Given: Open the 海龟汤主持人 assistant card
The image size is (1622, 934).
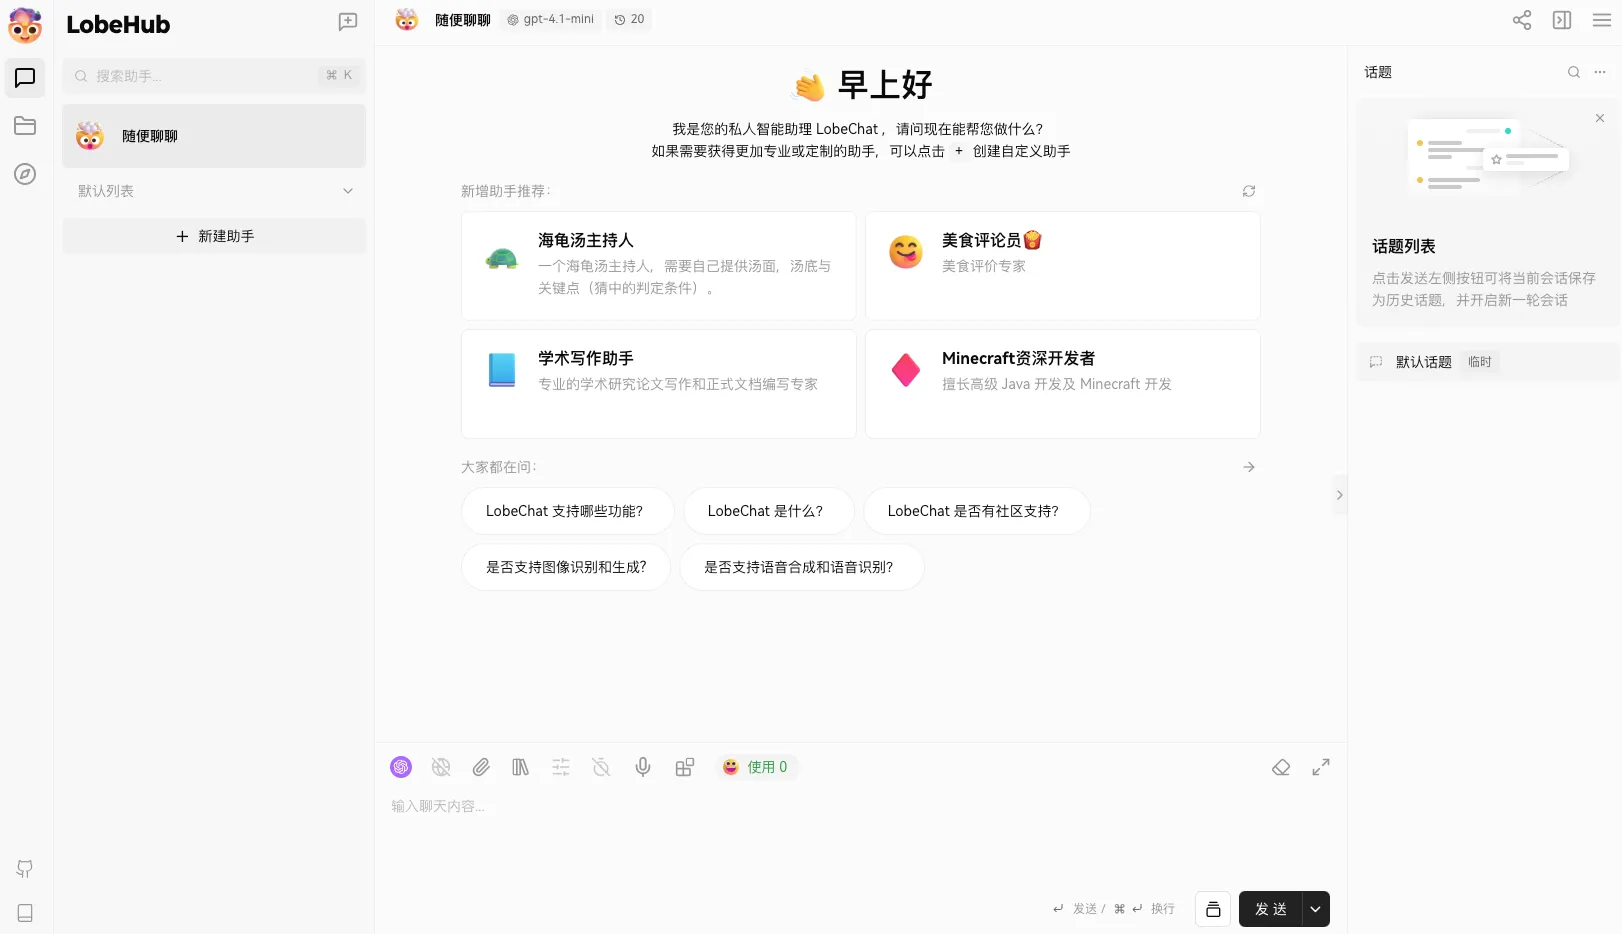Looking at the screenshot, I should tap(659, 265).
